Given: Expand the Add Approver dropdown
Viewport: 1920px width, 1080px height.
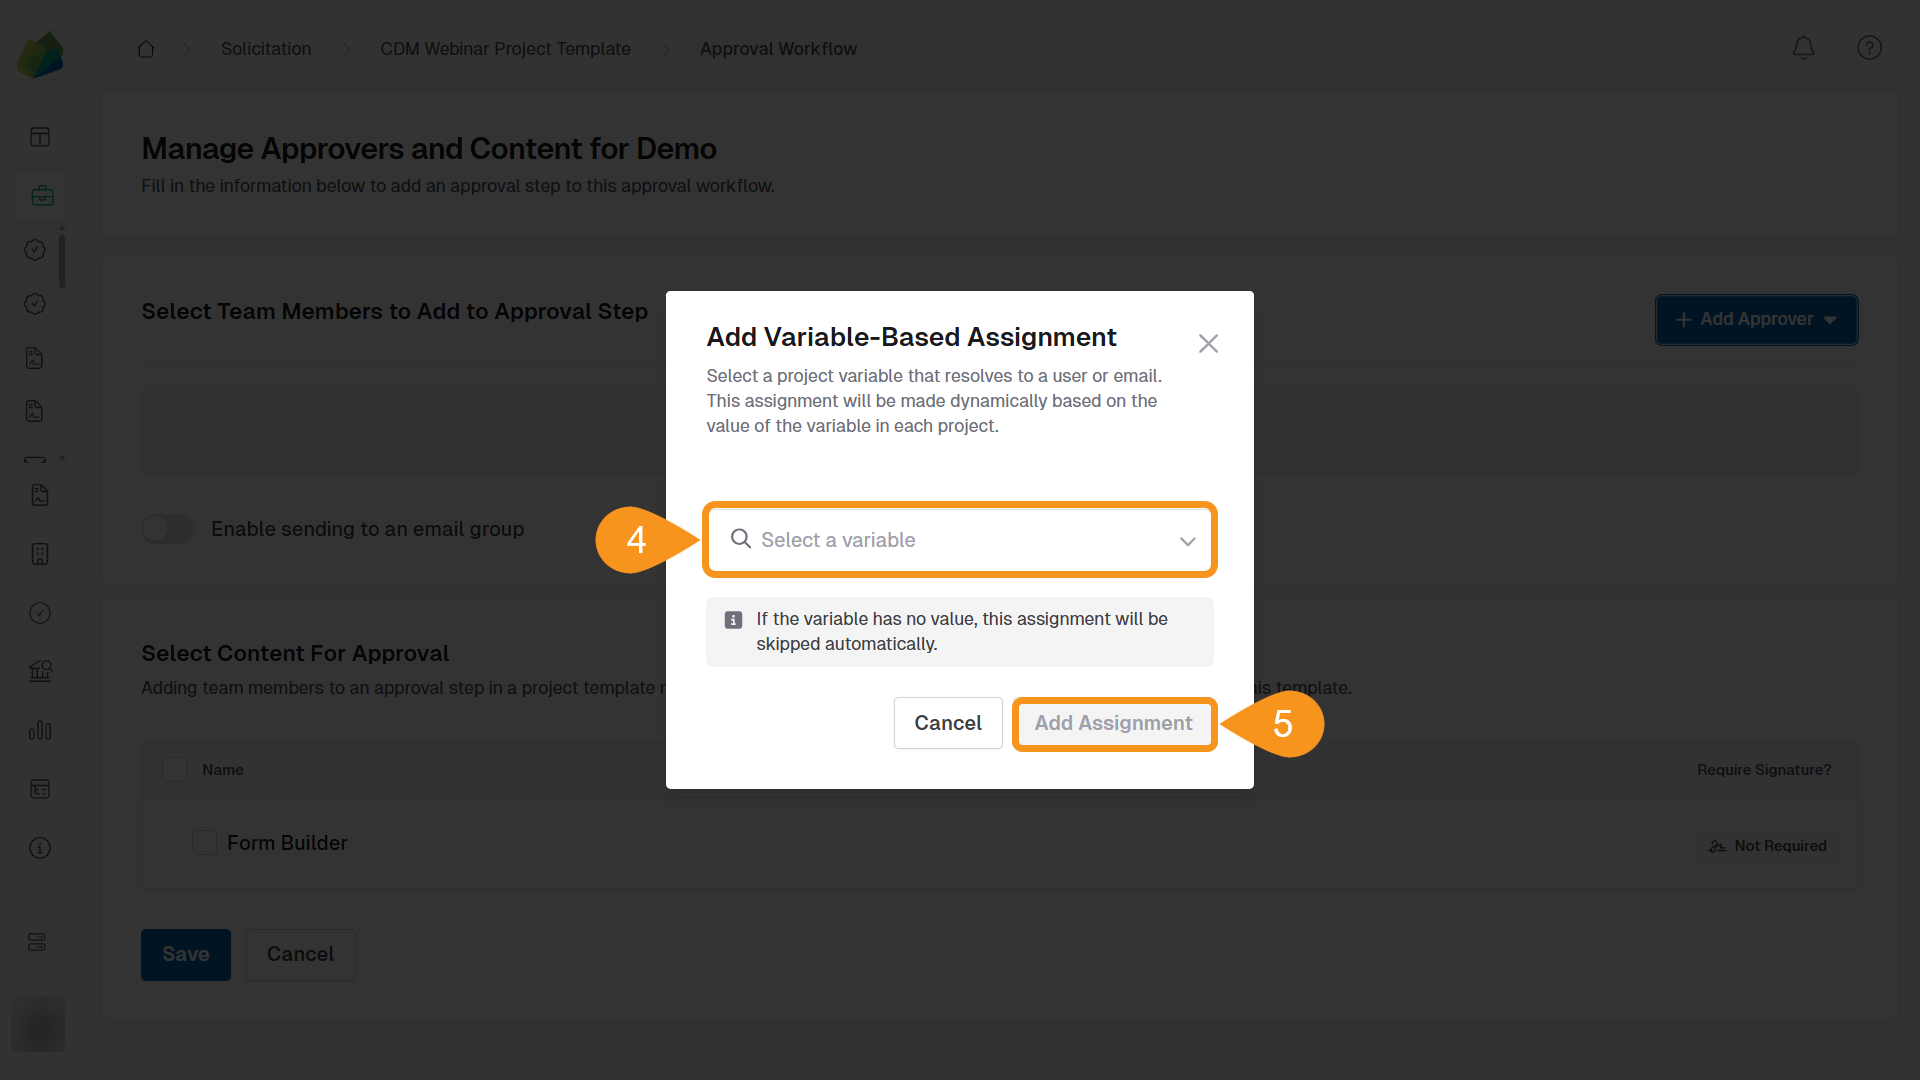Looking at the screenshot, I should (1756, 319).
